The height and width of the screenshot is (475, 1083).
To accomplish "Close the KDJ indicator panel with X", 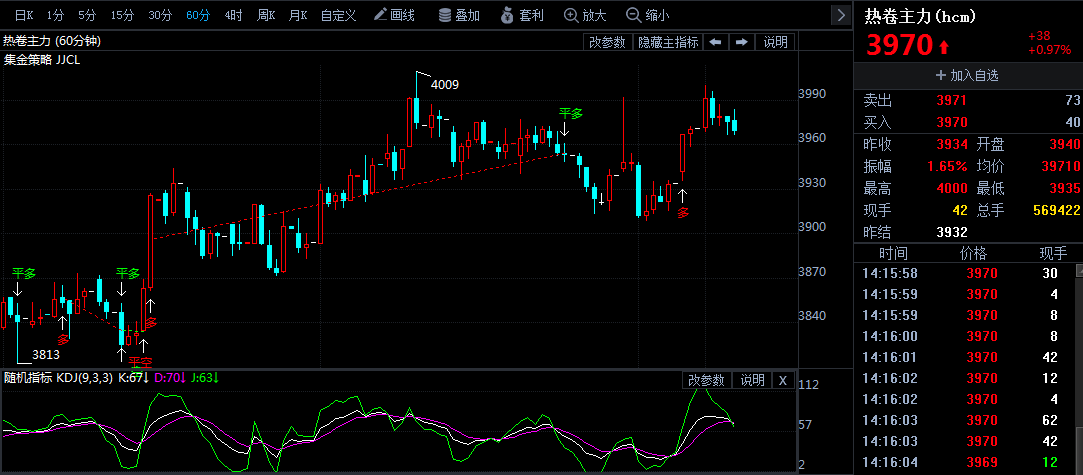I will tap(783, 380).
